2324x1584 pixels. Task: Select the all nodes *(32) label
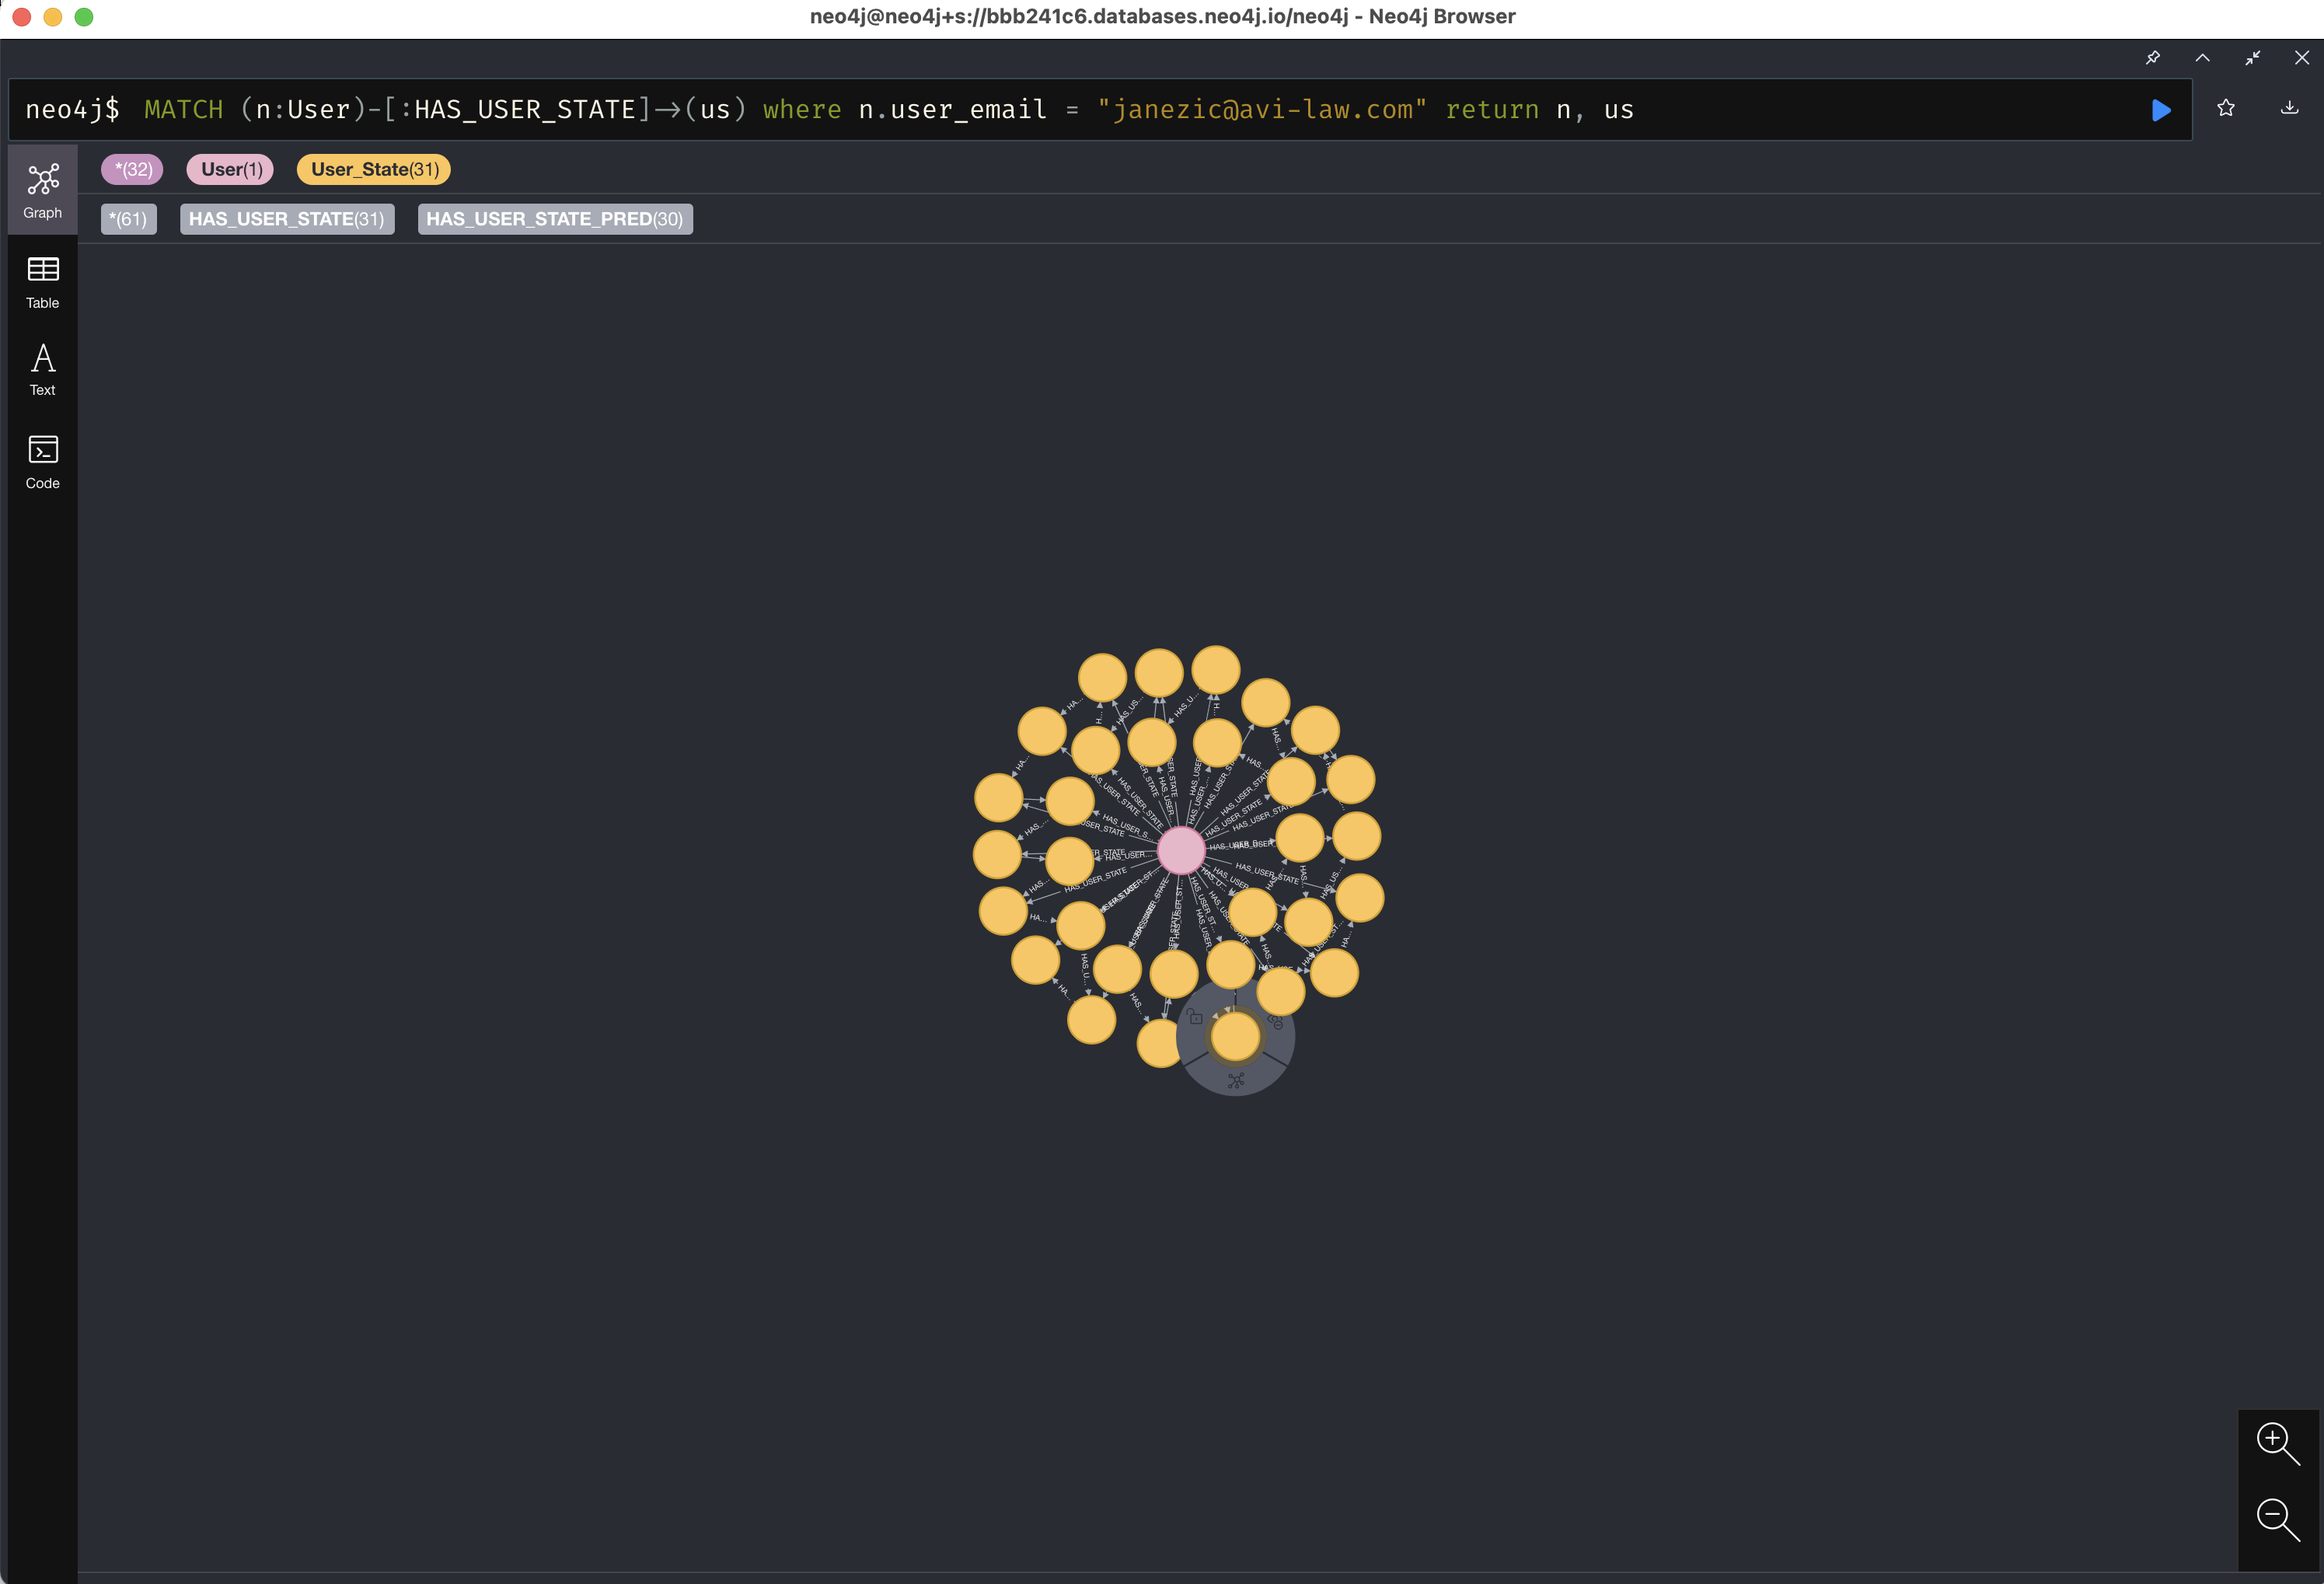click(x=132, y=169)
